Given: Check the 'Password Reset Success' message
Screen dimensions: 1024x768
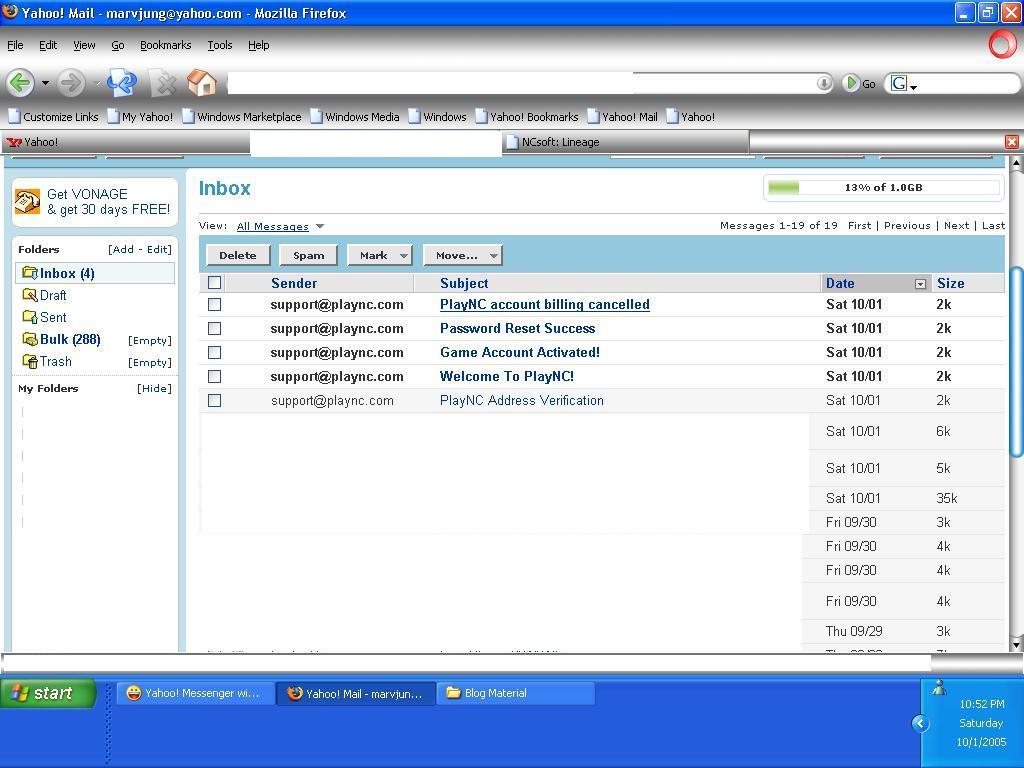Looking at the screenshot, I should pyautogui.click(x=214, y=328).
